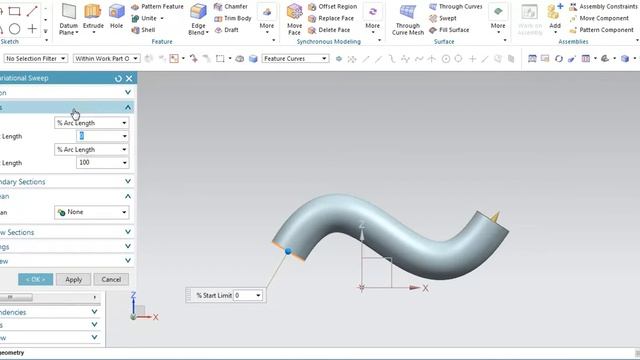This screenshot has width=640, height=360.
Task: Toggle the Enable Snap Point option
Action: (339, 59)
